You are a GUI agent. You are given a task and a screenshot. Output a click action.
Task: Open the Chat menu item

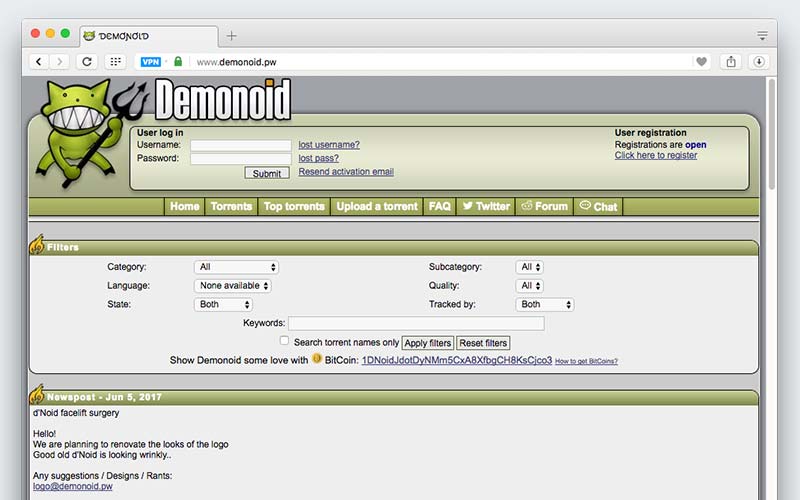[598, 206]
